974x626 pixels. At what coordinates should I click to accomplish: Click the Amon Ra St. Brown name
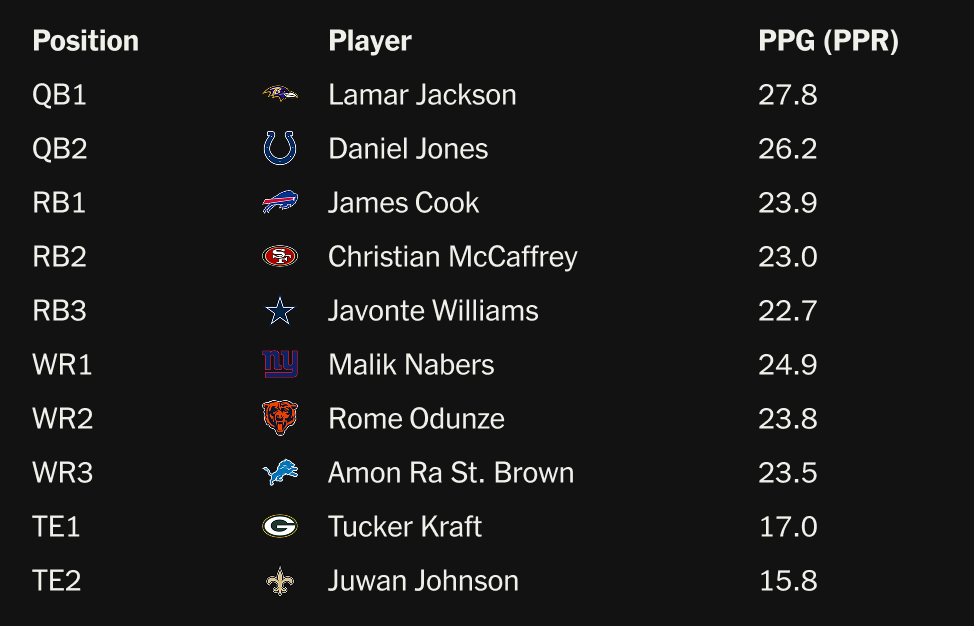[451, 473]
